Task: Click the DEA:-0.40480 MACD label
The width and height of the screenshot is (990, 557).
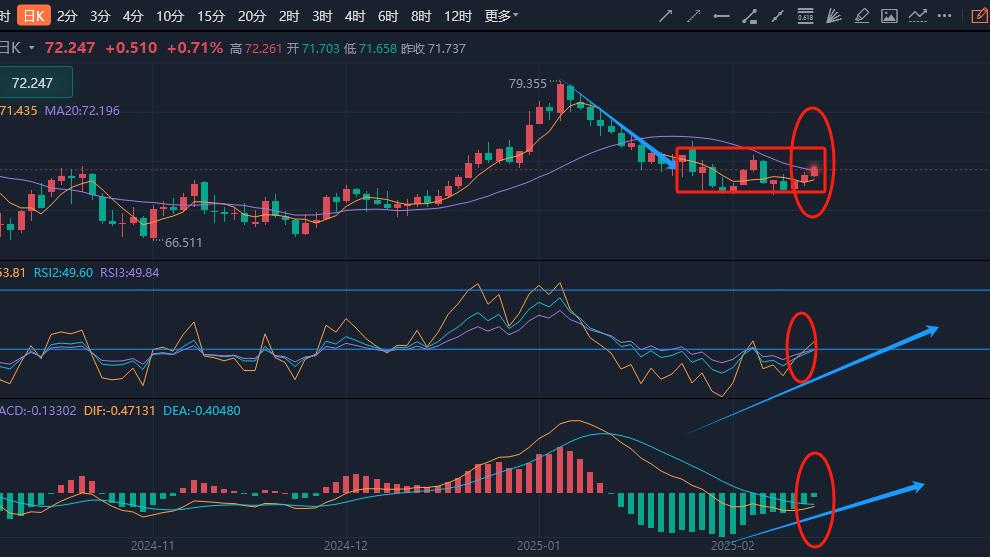Action: click(201, 410)
